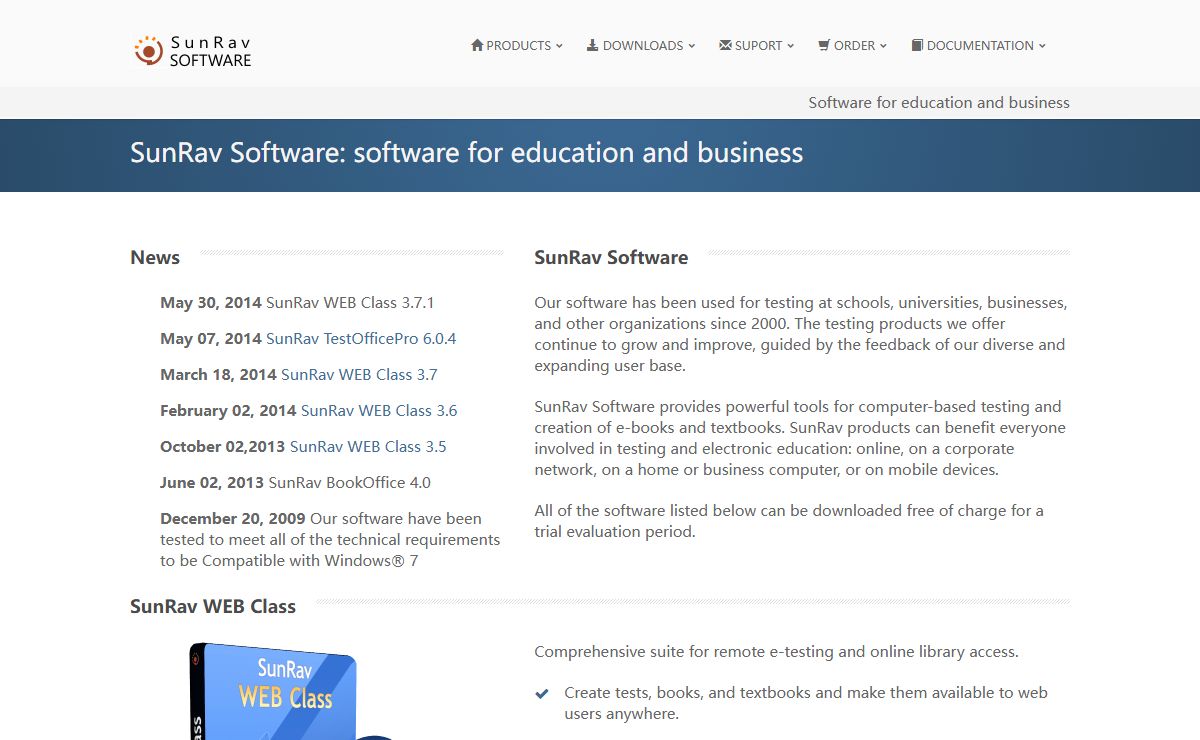Click the 'March 18, 2014' news date
This screenshot has width=1200, height=740.
point(218,374)
